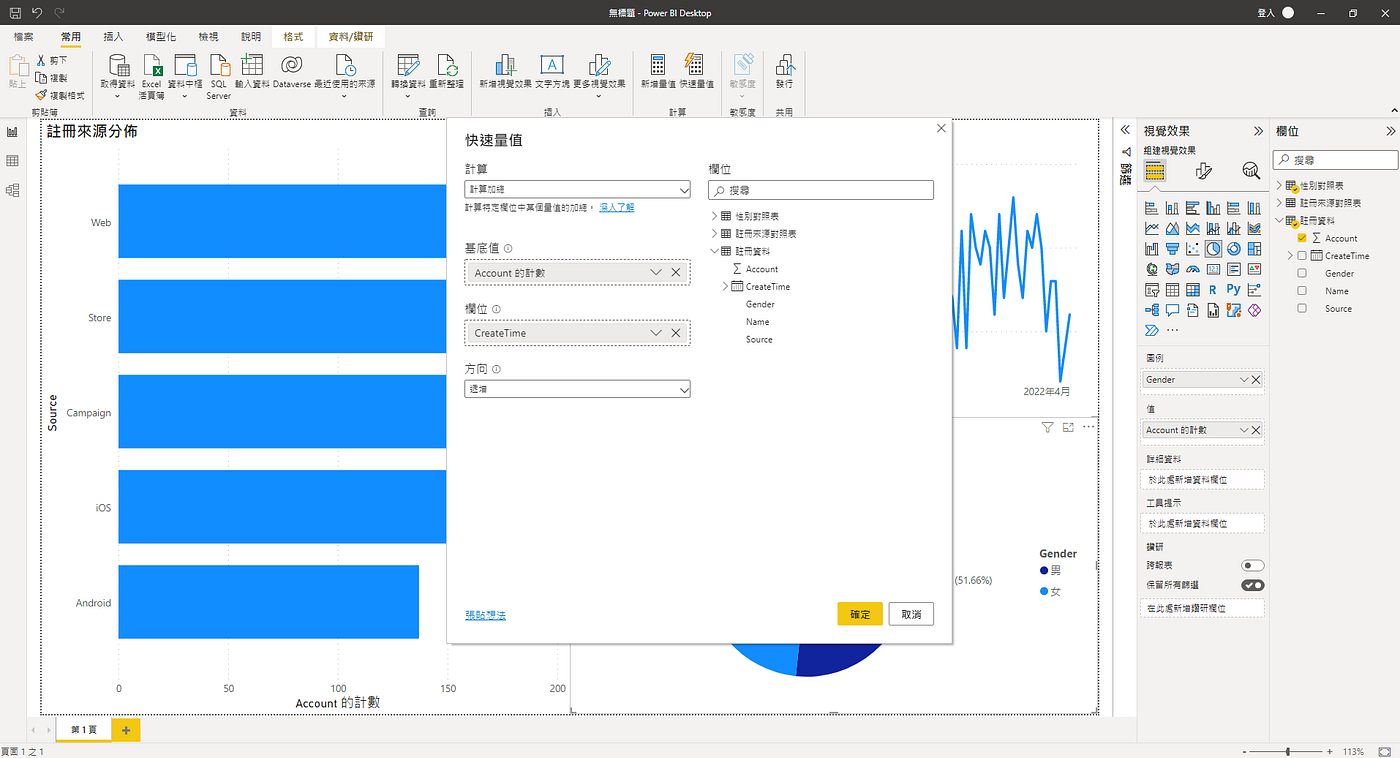Screen dimensions: 1400x758
Task: Click search box in quick measure dialog
Action: click(x=821, y=190)
